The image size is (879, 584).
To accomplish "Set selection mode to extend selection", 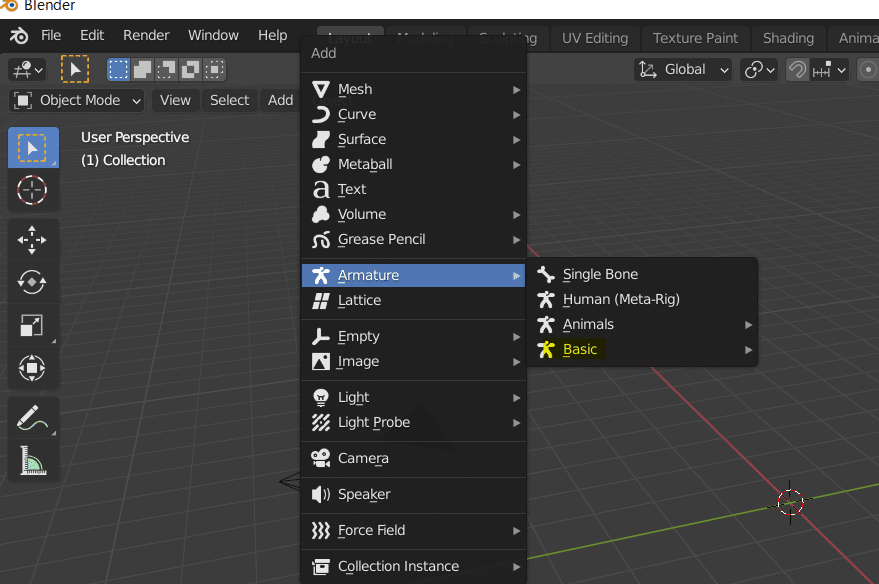I will pyautogui.click(x=142, y=69).
